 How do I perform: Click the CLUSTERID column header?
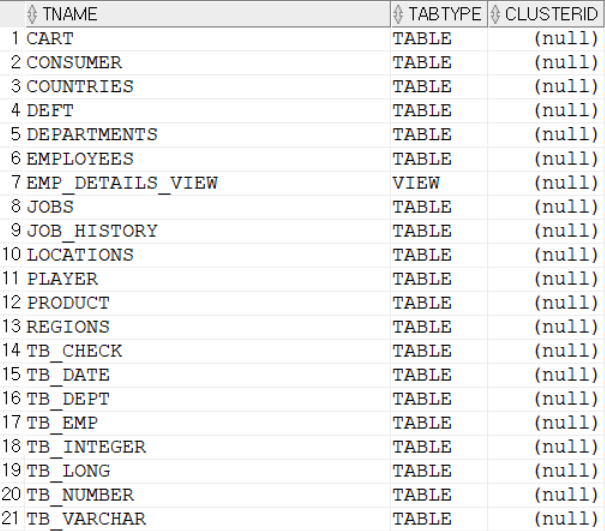[546, 14]
